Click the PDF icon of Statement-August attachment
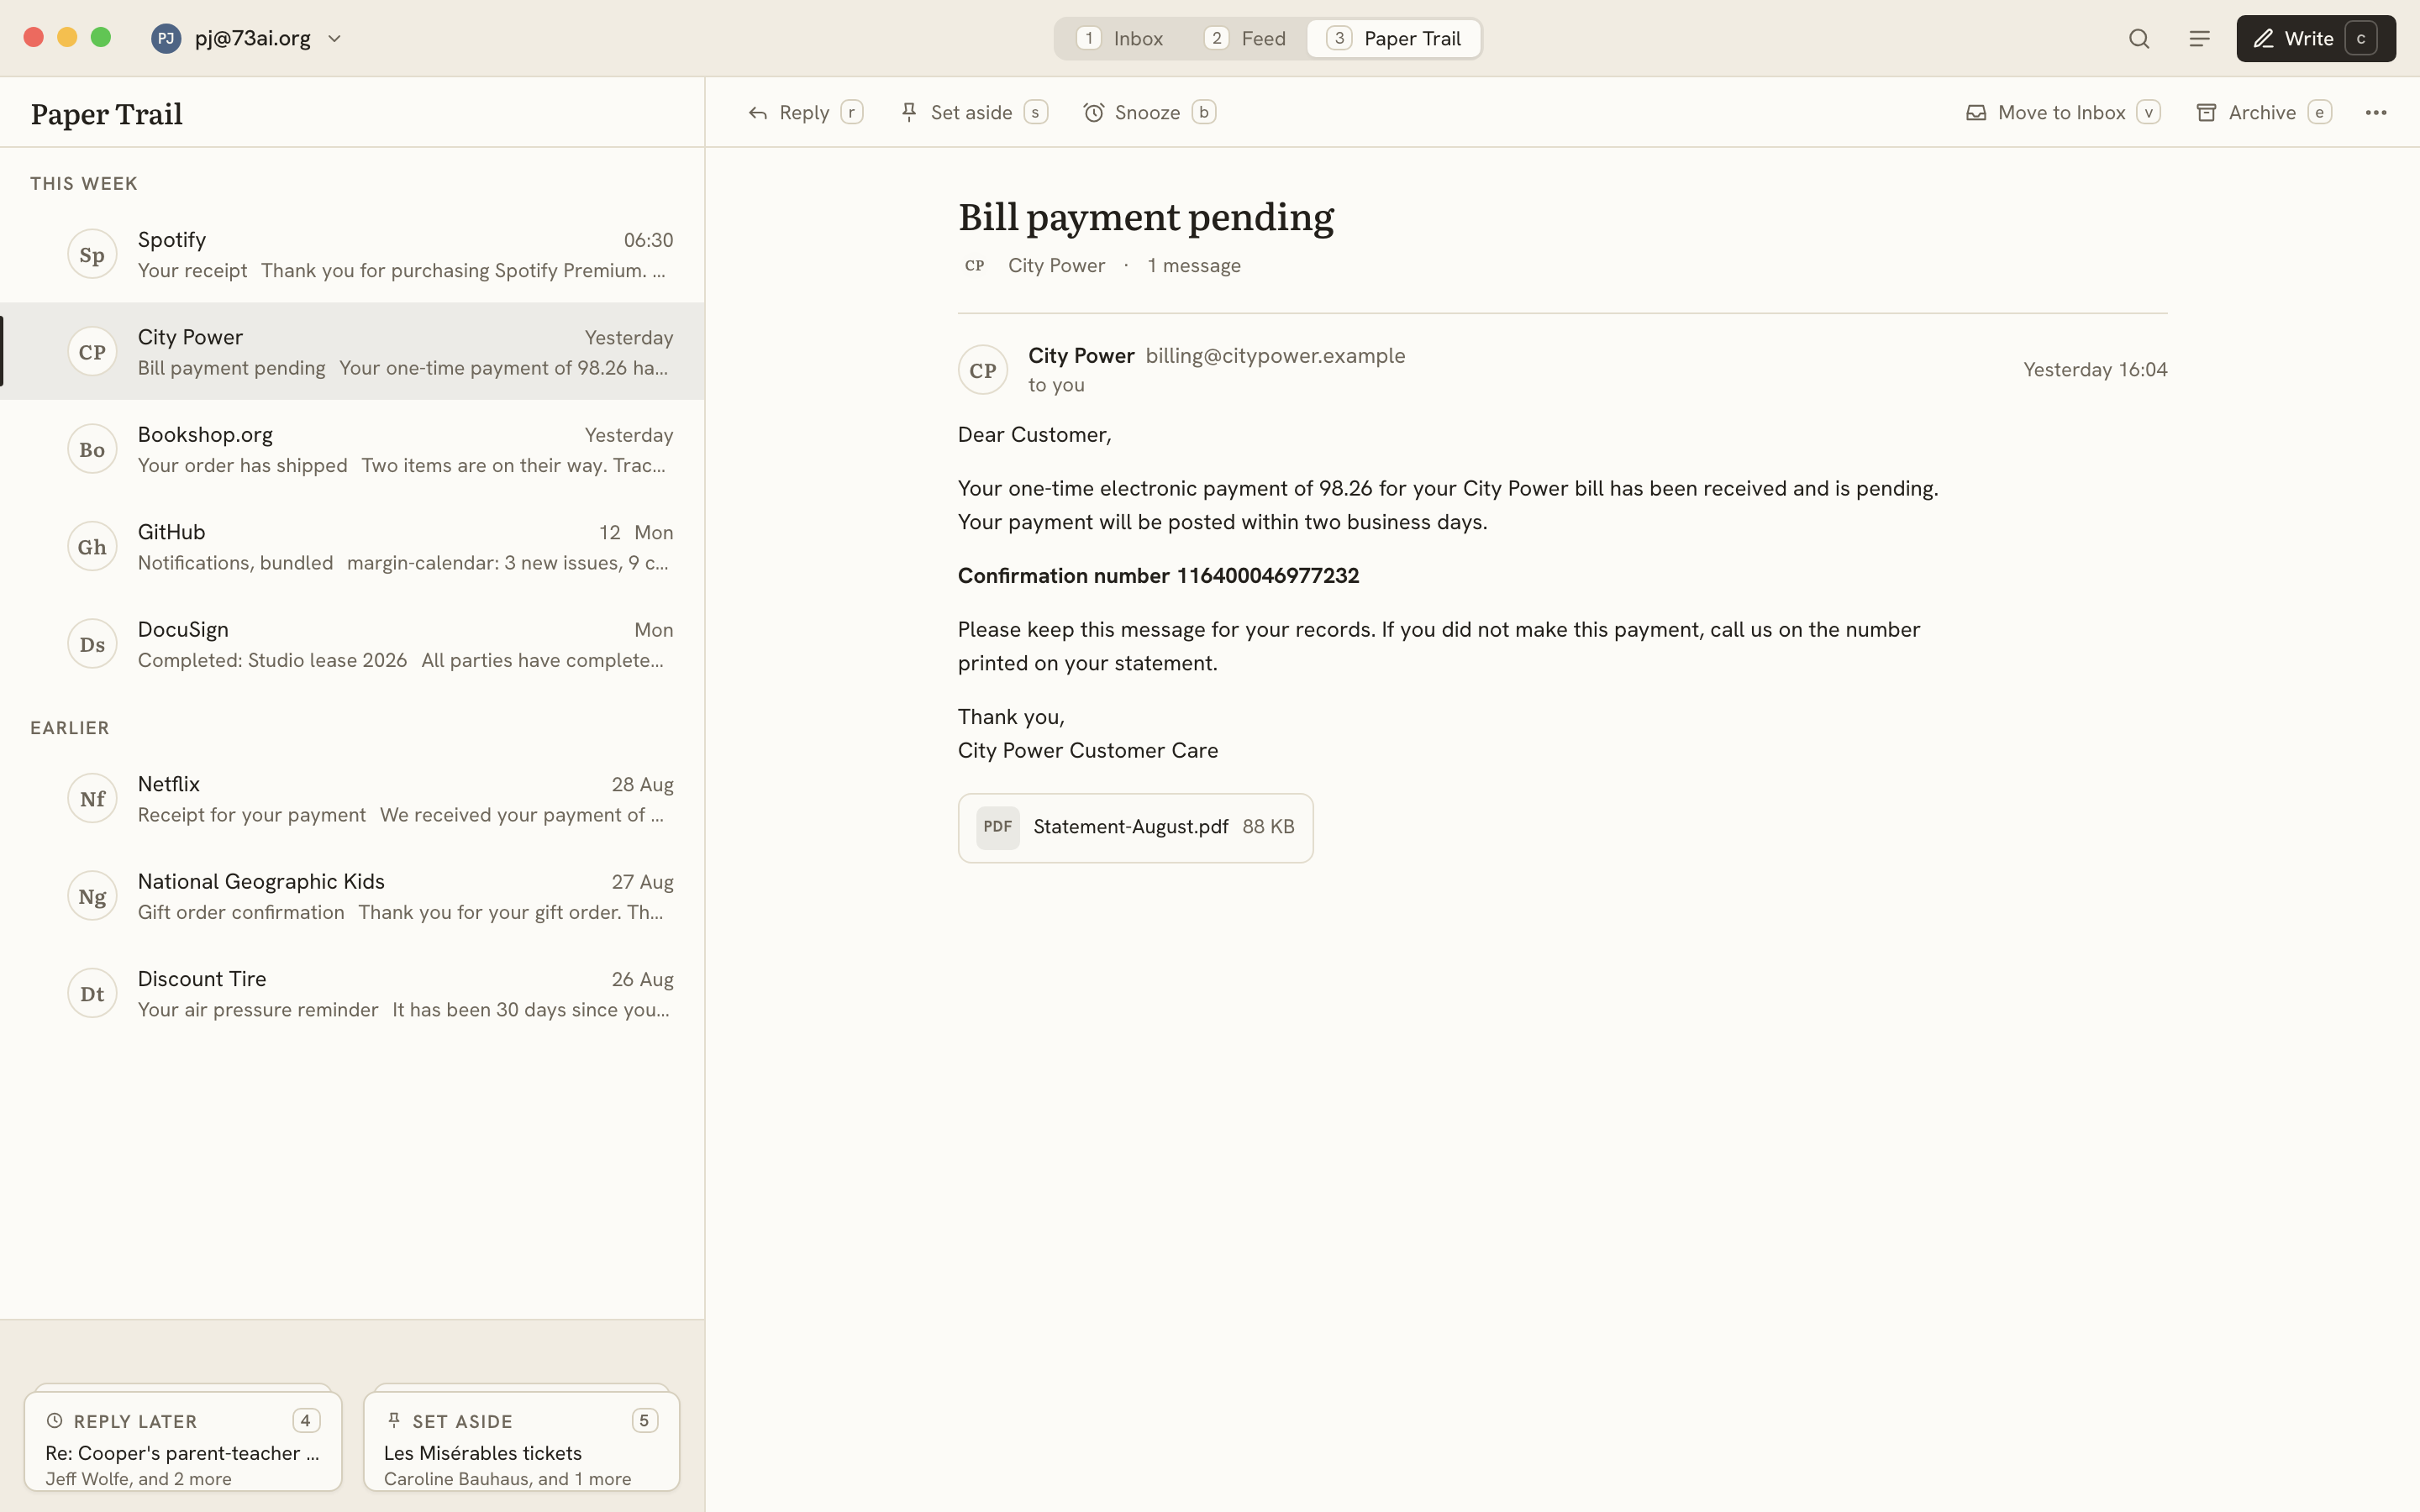Viewport: 2420px width, 1512px height. coord(997,827)
